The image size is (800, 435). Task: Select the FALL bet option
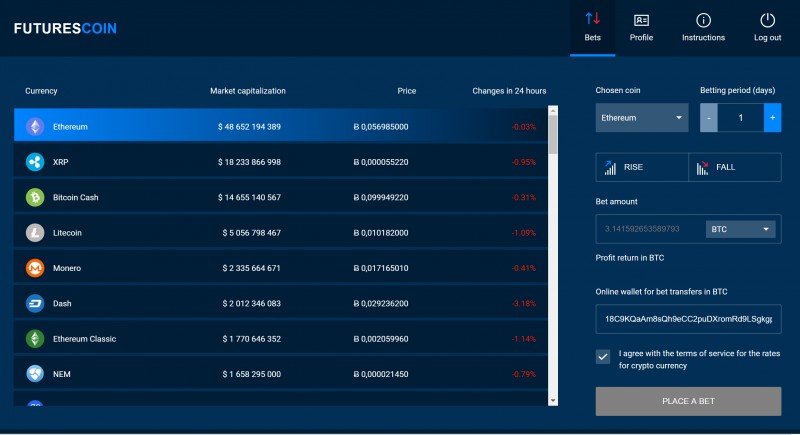click(735, 167)
